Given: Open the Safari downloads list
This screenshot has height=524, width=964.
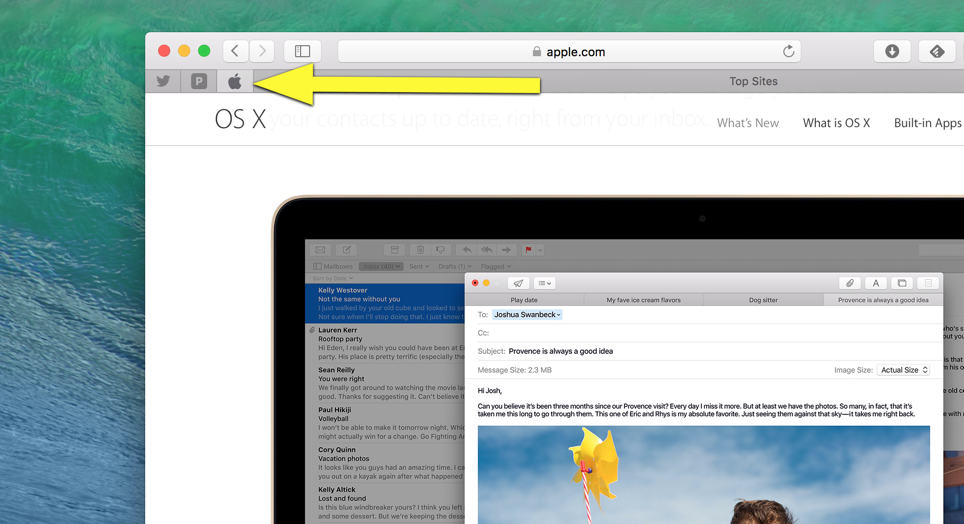Looking at the screenshot, I should click(x=892, y=51).
